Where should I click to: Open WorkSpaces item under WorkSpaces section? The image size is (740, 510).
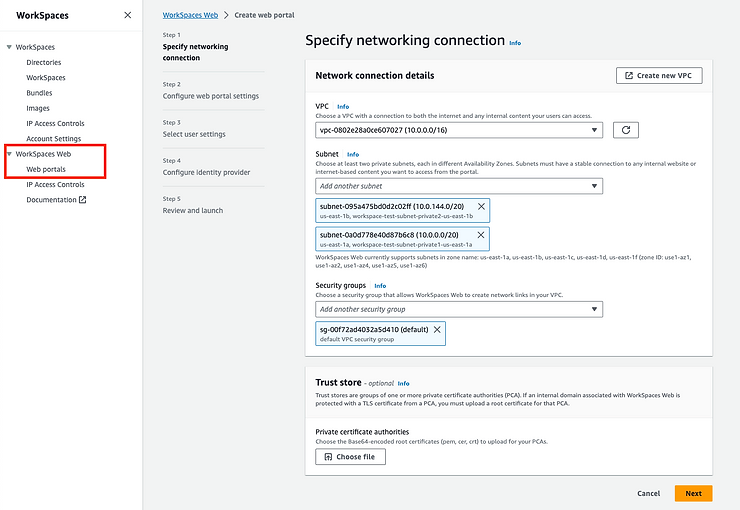(46, 77)
